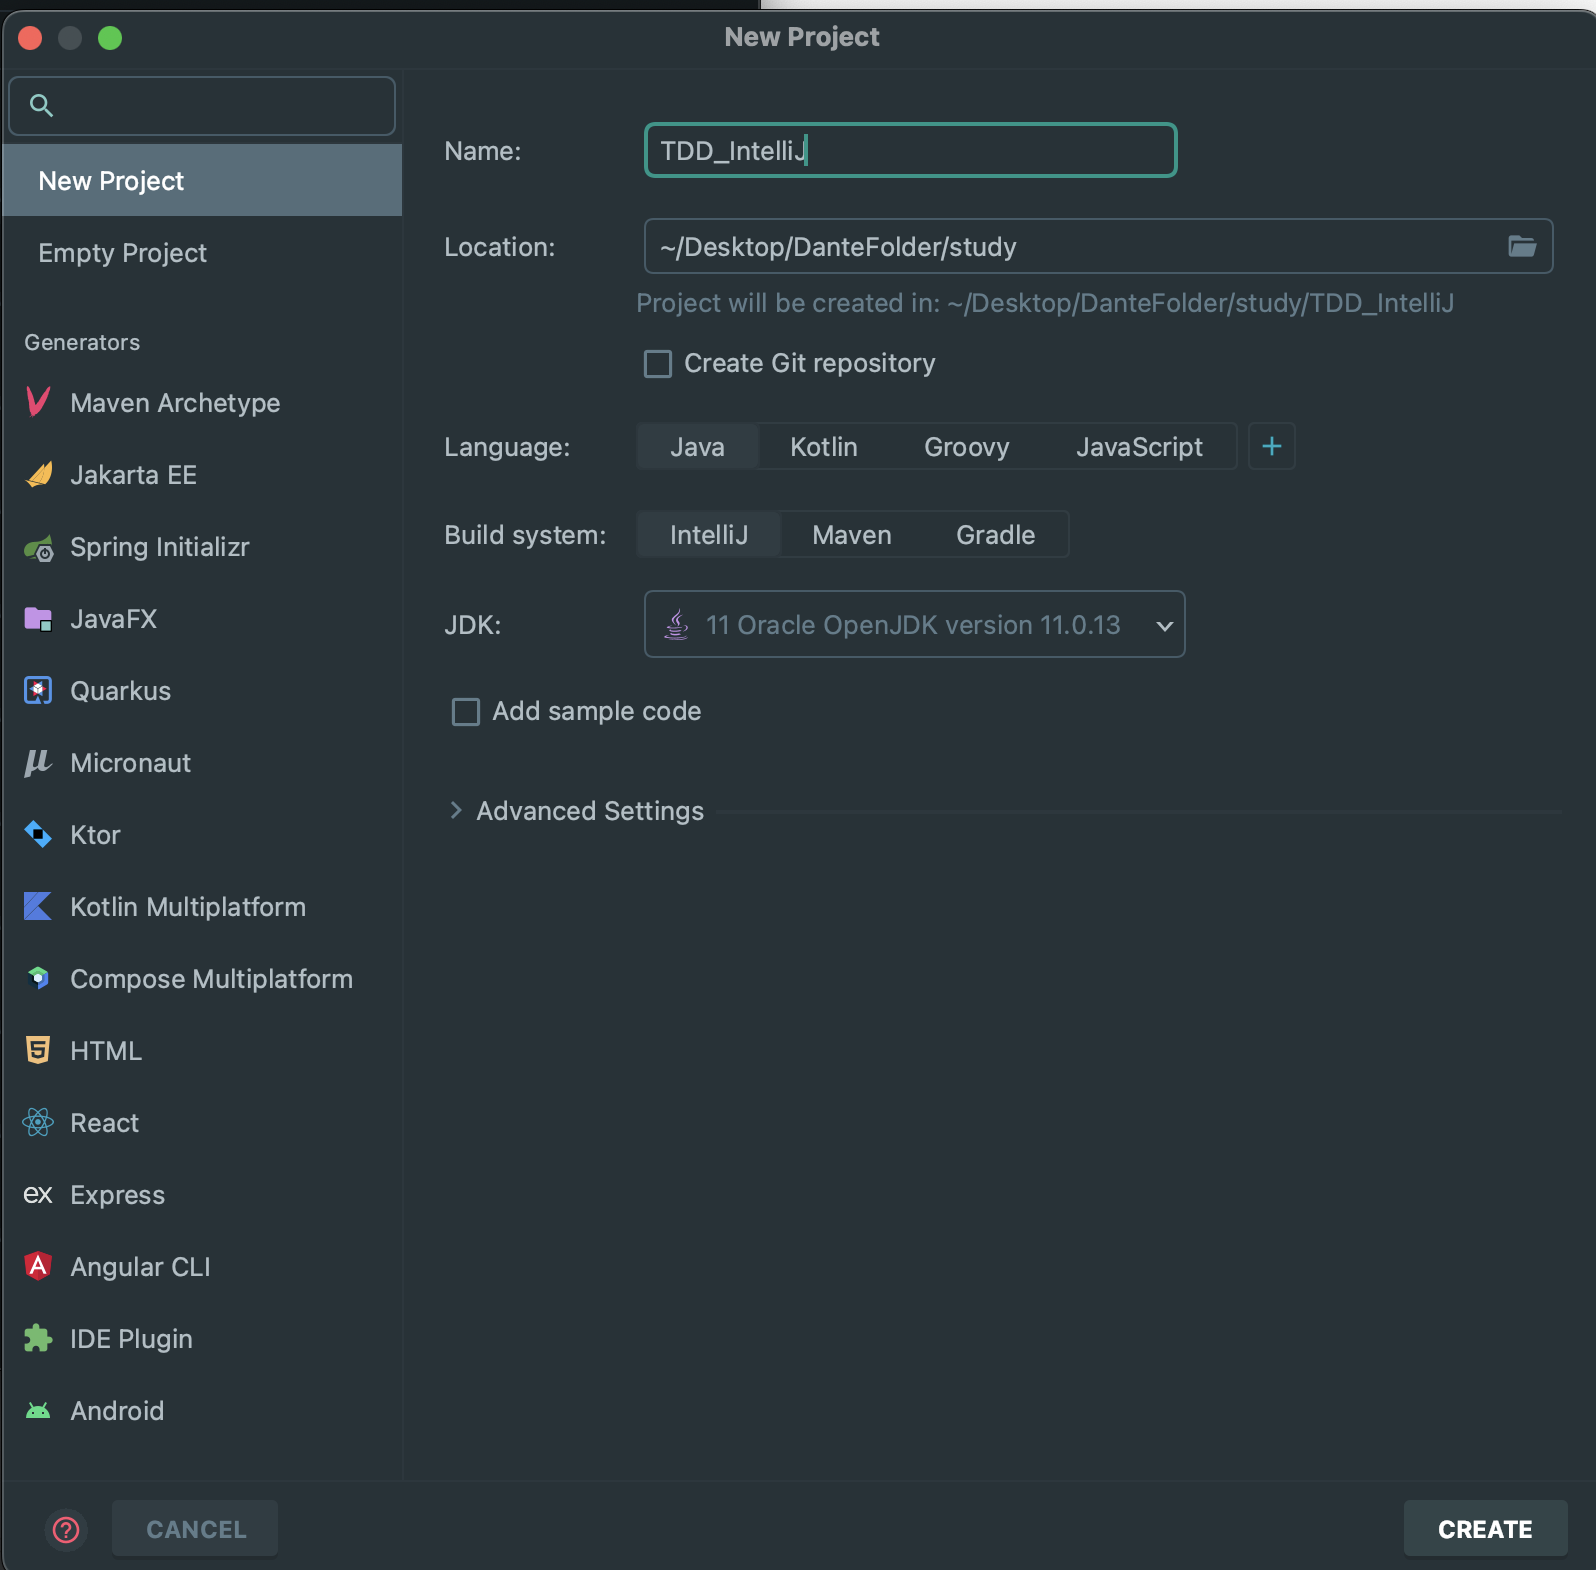The width and height of the screenshot is (1596, 1570).
Task: Browse for location using the folder icon
Action: point(1522,246)
